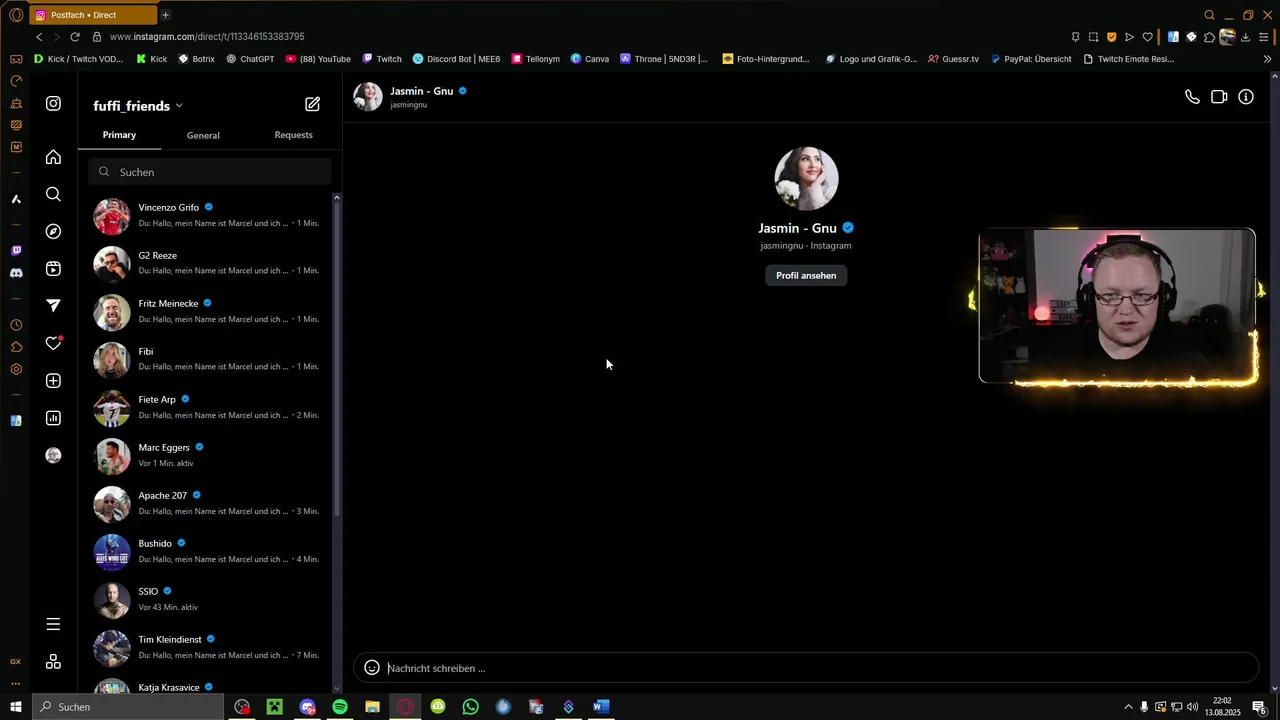Open Fritz Meinecke conversation

[x=207, y=311]
